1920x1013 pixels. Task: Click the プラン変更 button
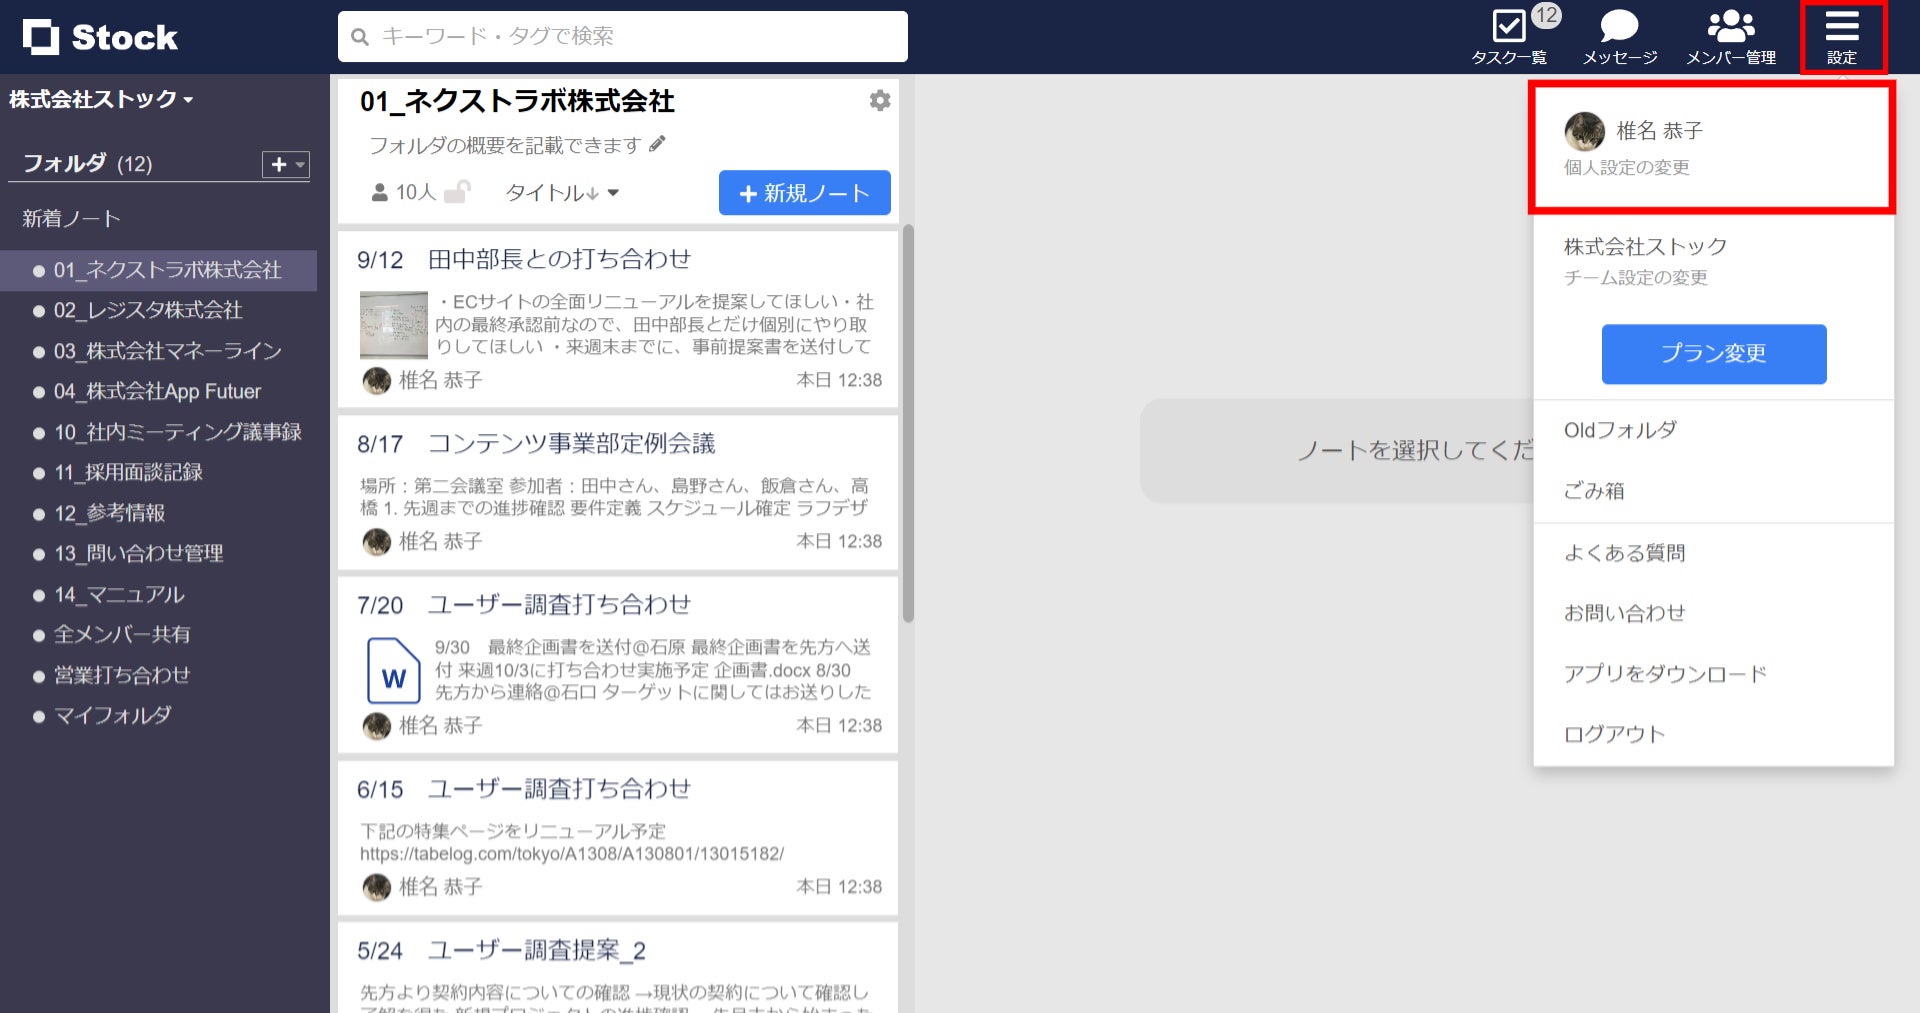pos(1714,354)
